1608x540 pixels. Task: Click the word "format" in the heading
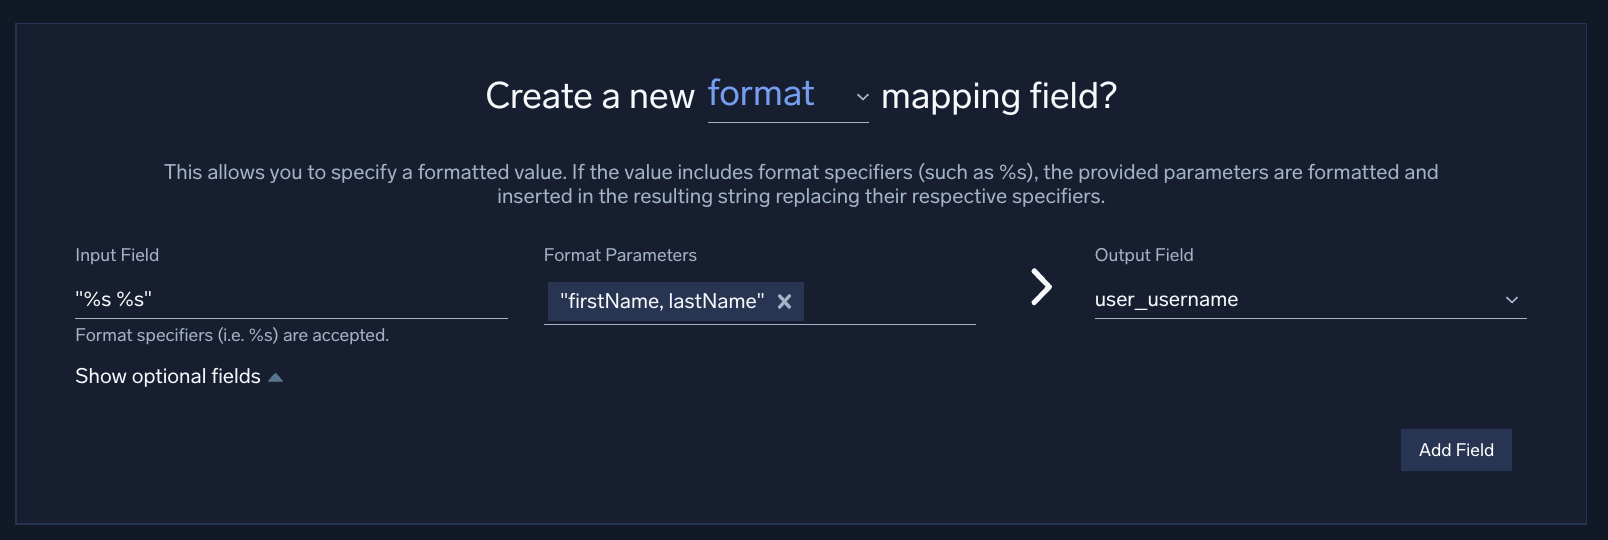tap(760, 93)
